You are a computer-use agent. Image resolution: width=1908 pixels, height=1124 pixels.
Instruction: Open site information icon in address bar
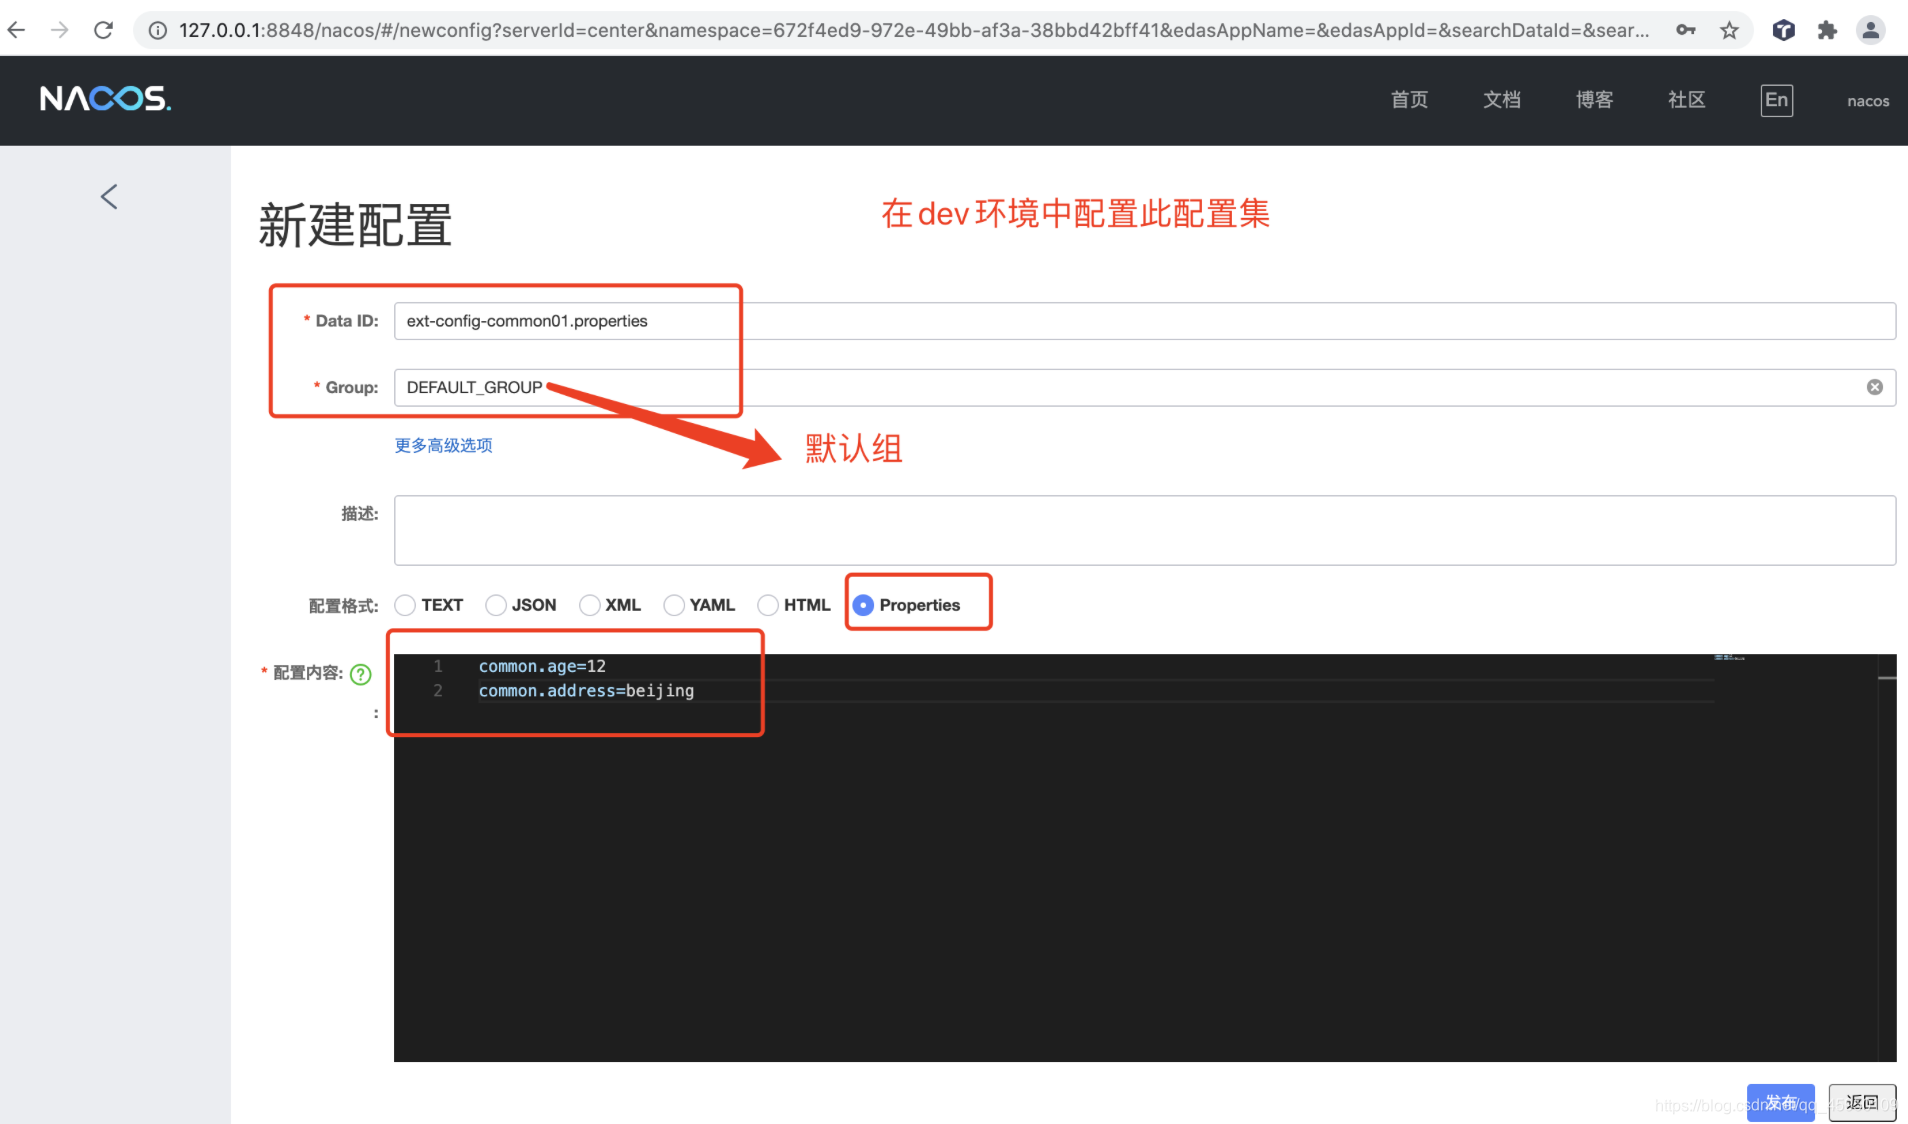point(157,30)
